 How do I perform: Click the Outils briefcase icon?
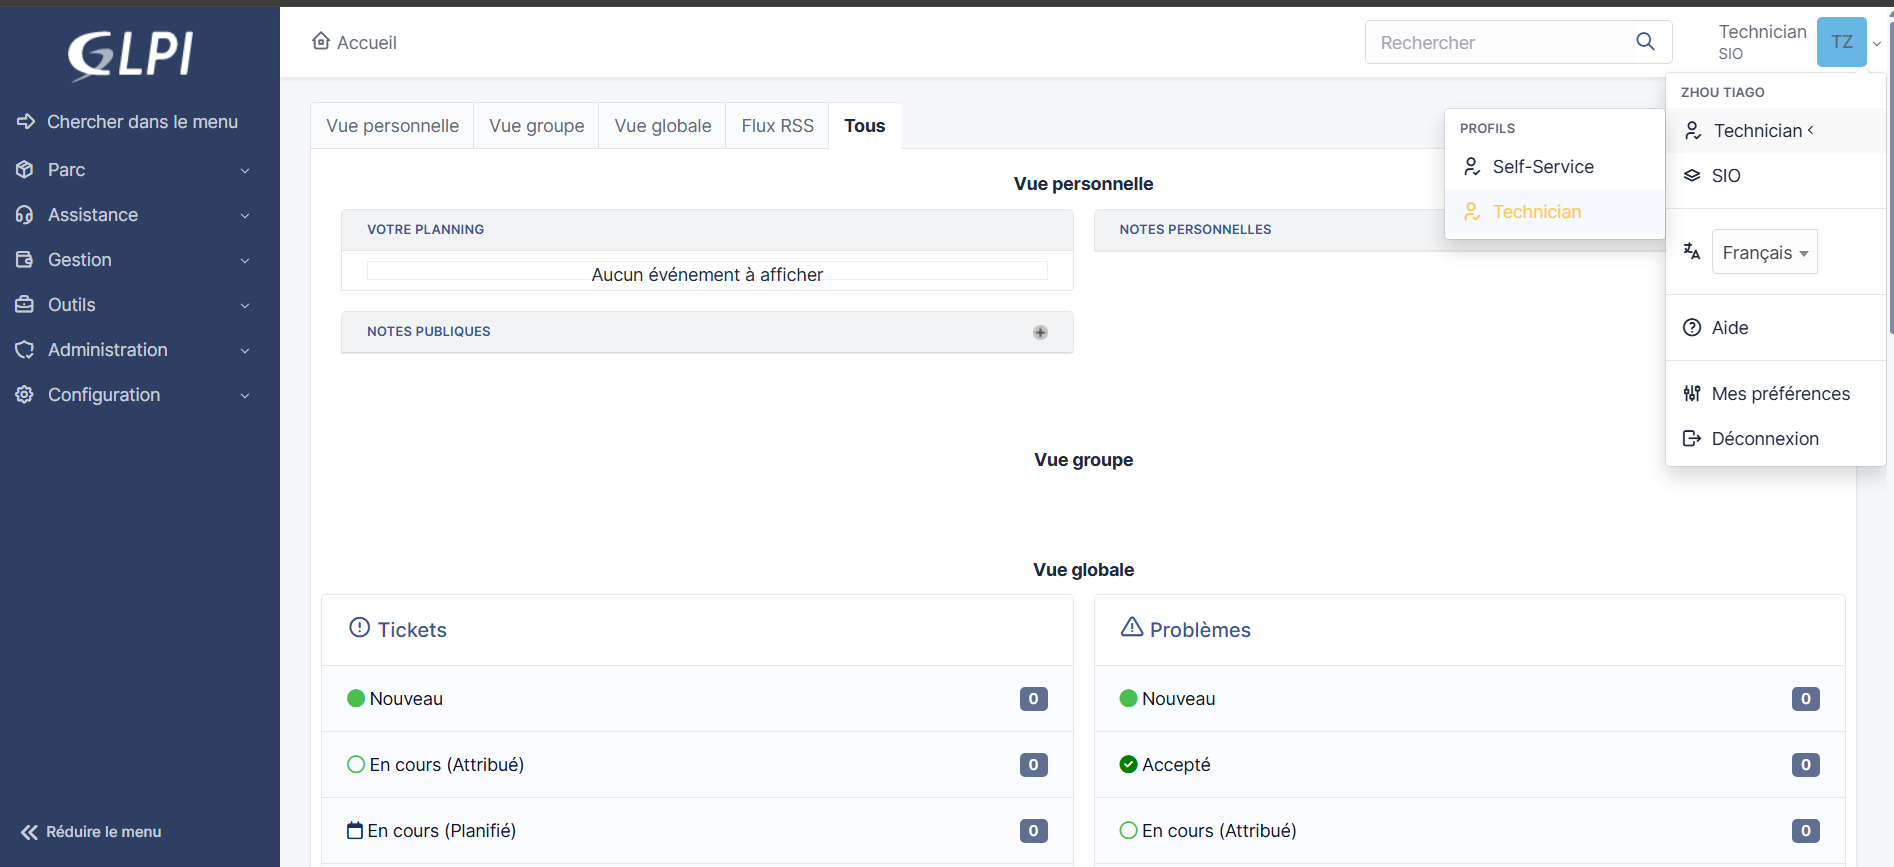25,304
